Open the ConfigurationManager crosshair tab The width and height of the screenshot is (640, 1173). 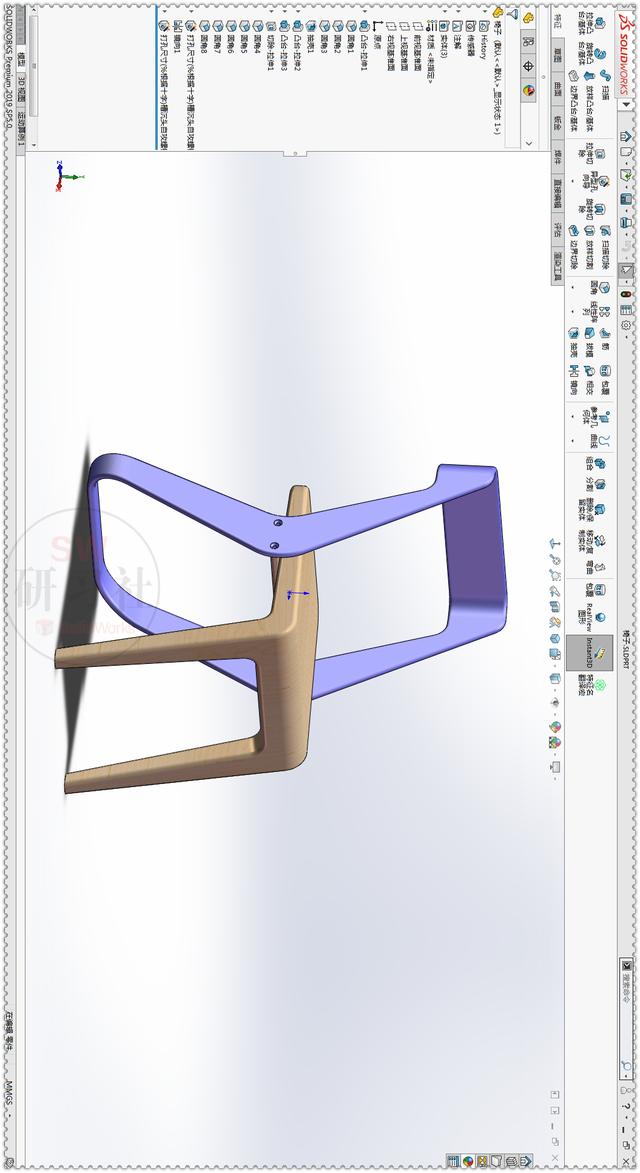(527, 66)
